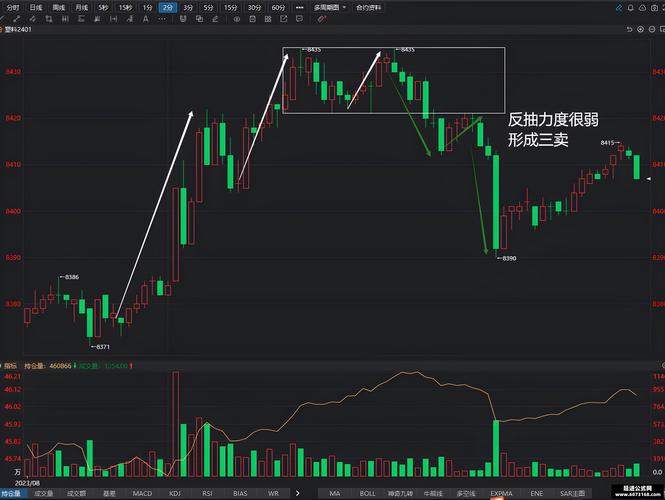
Task: Select the 多空线 overlay indicator
Action: click(466, 493)
